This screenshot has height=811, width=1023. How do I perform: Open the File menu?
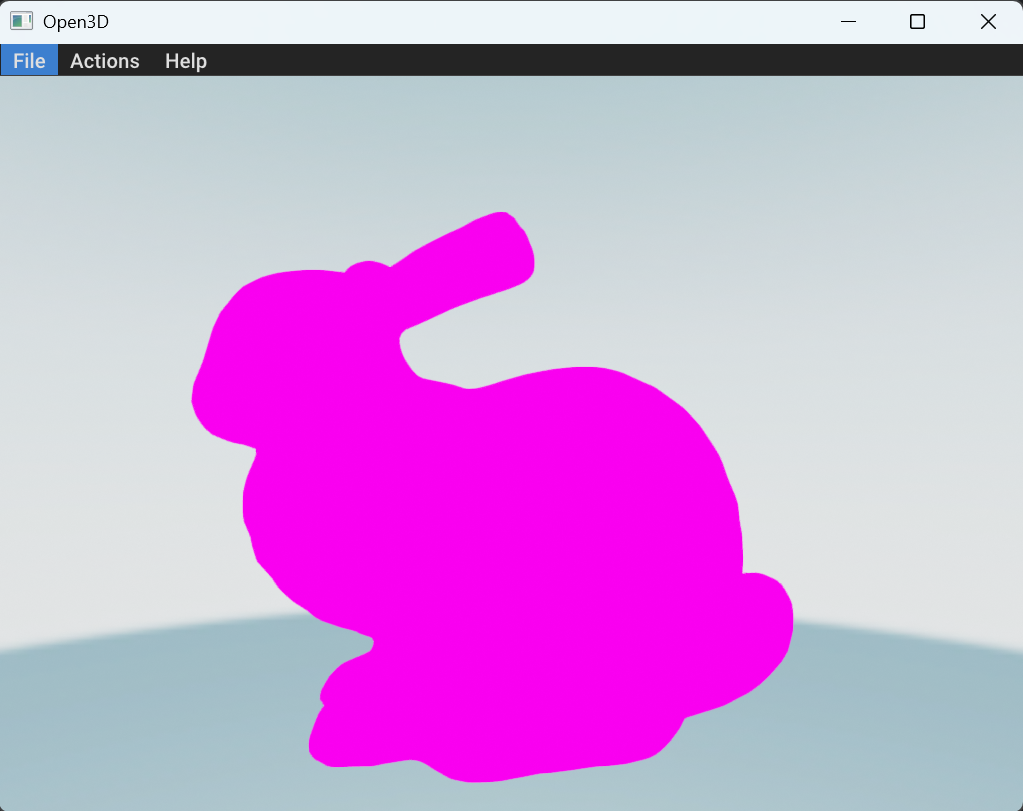29,61
